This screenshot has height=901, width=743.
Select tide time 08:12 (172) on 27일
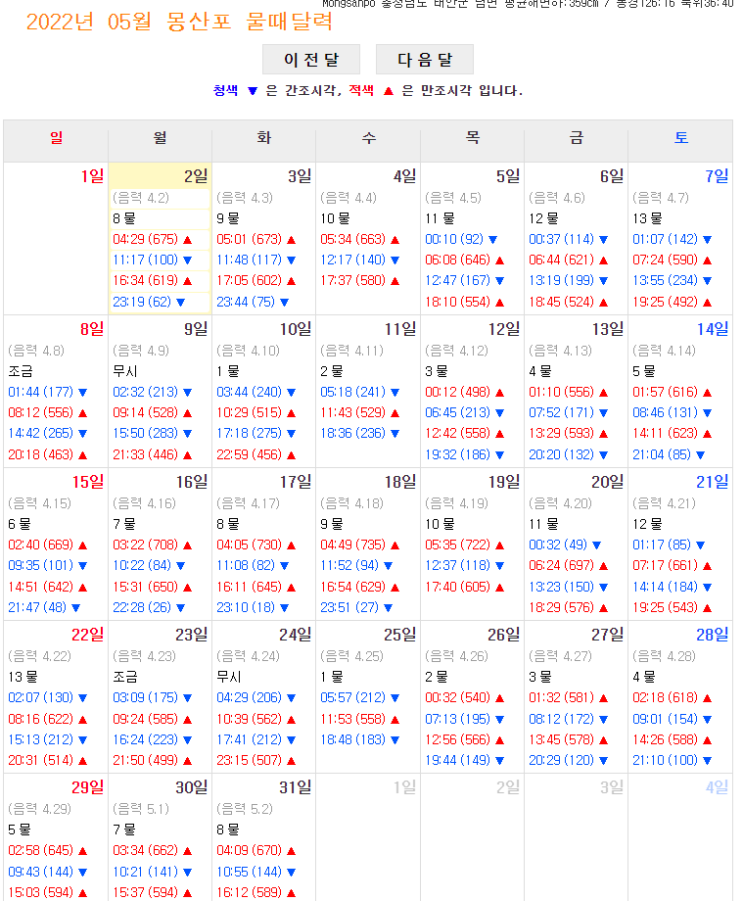click(x=561, y=719)
